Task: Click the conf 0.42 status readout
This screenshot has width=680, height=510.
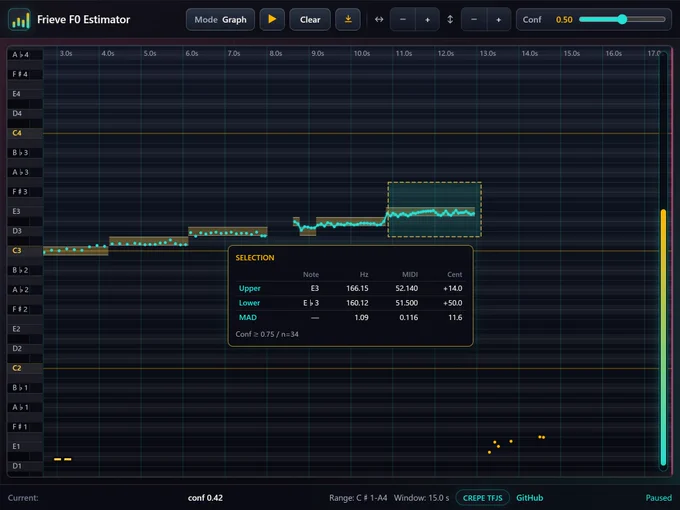Action: [x=205, y=498]
